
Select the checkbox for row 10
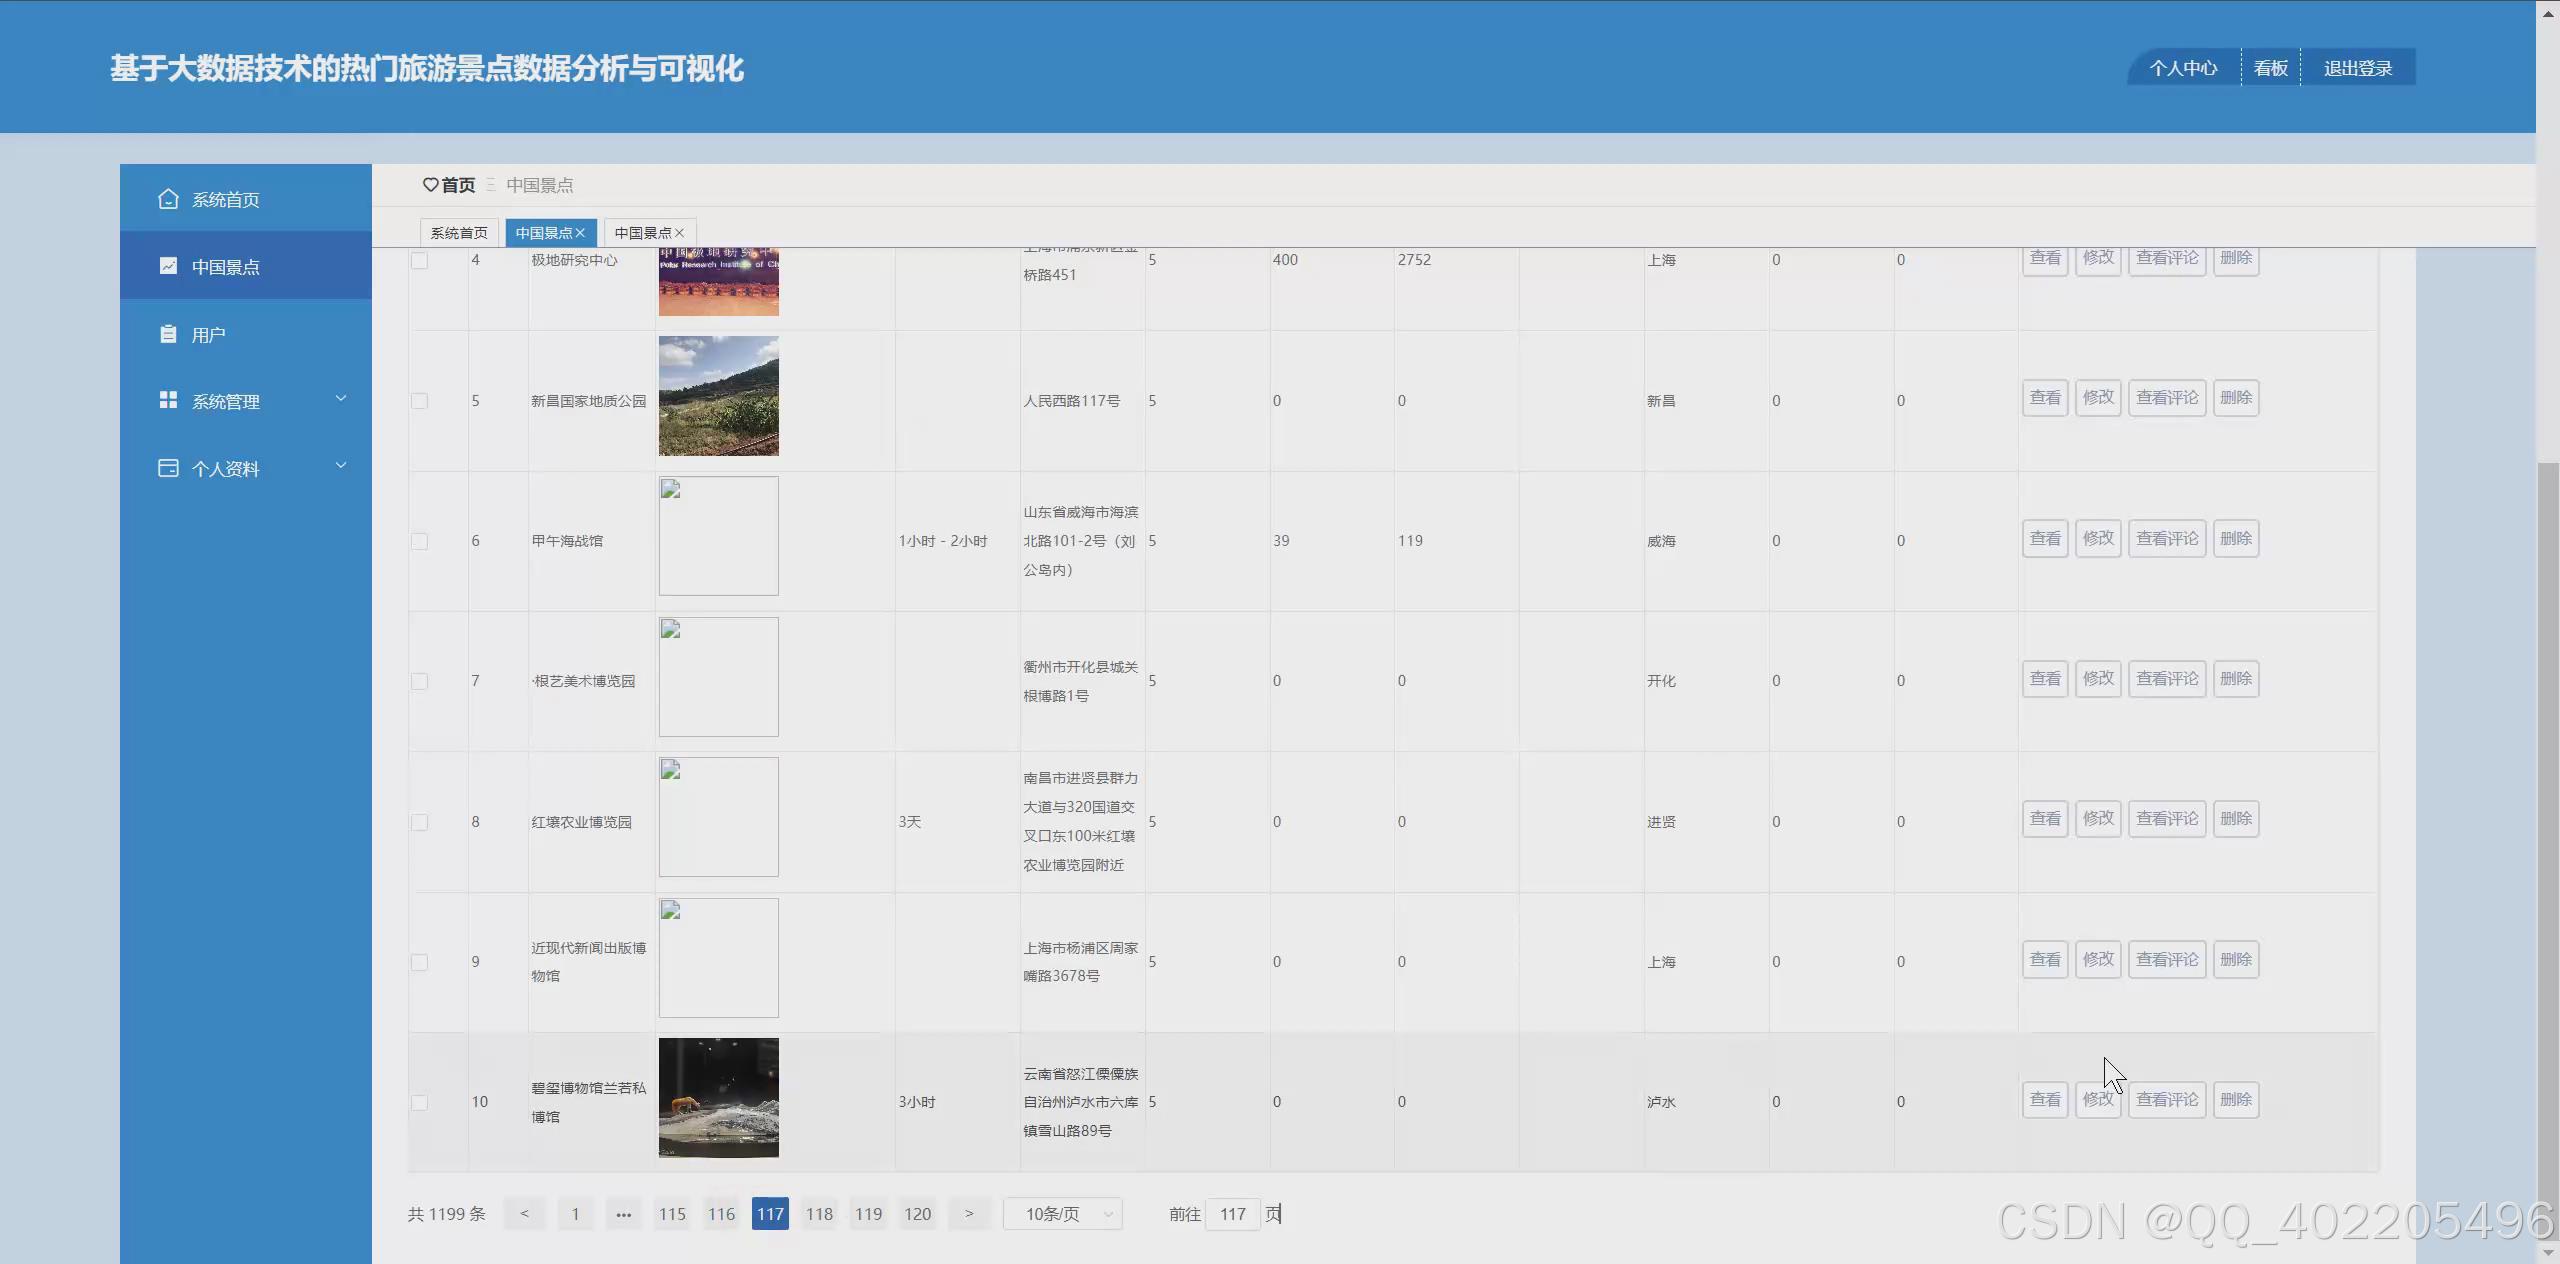point(420,1102)
